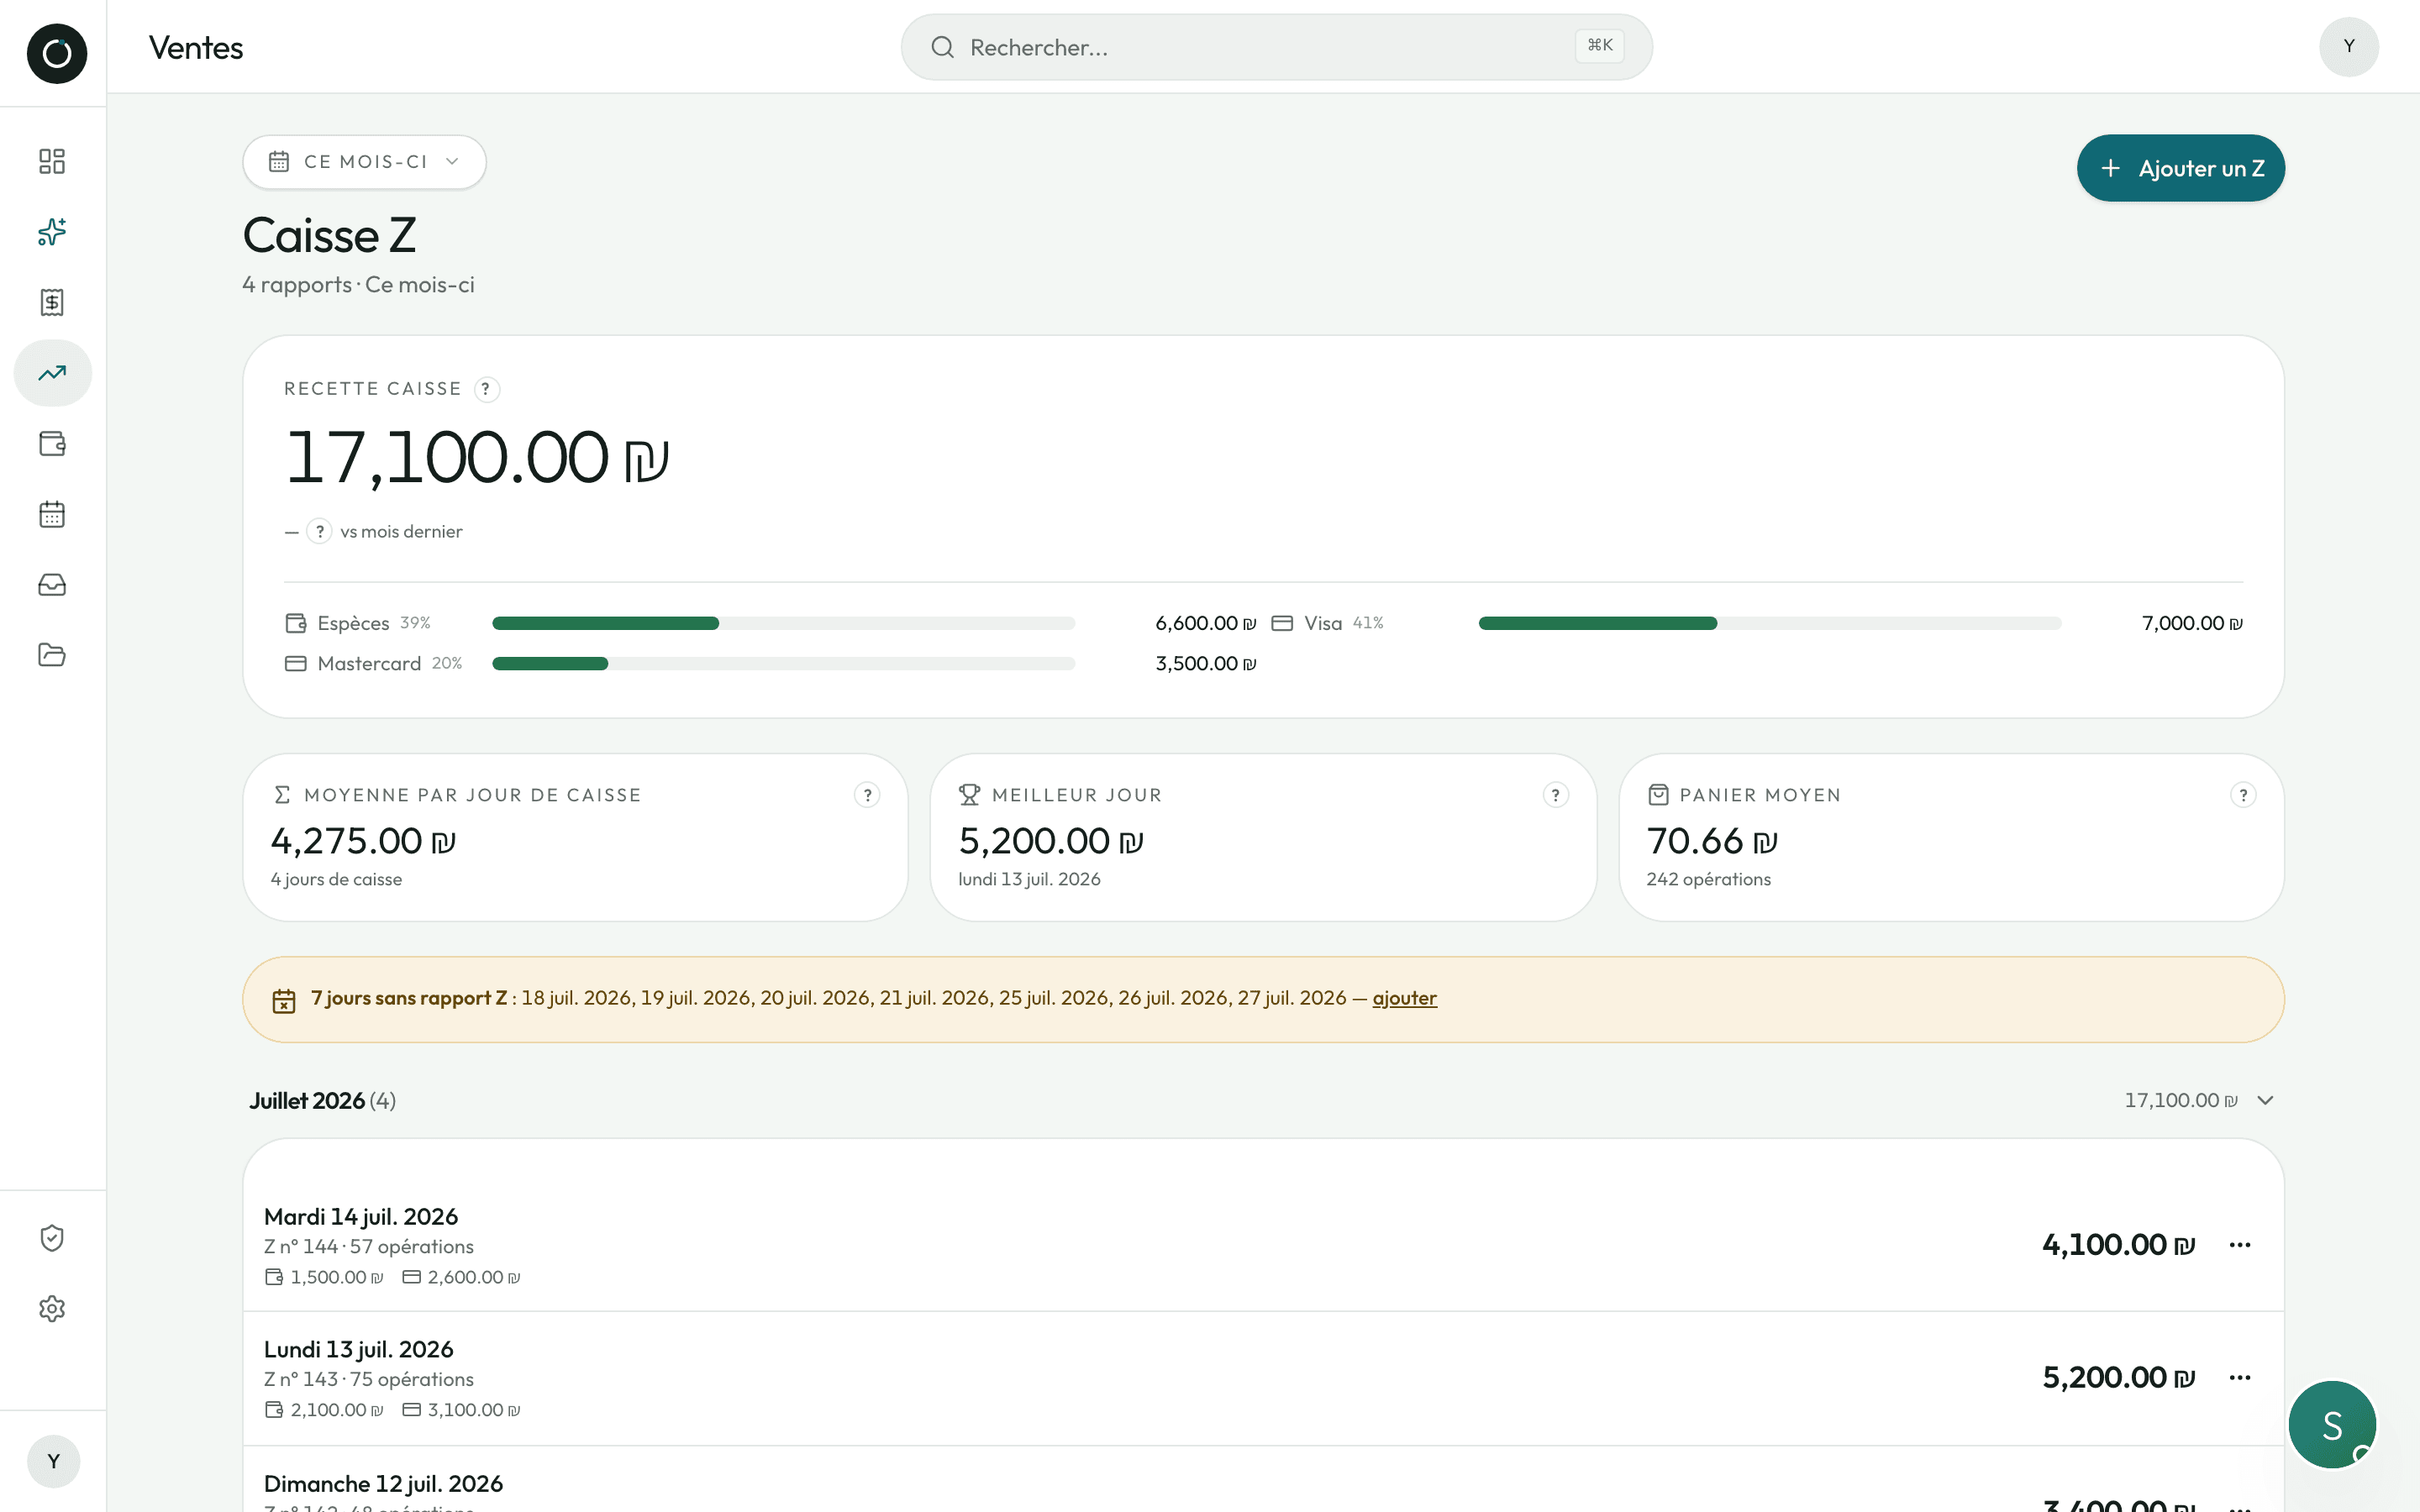The height and width of the screenshot is (1512, 2420).
Task: Select the sales trend icon in sidebar
Action: pyautogui.click(x=52, y=373)
